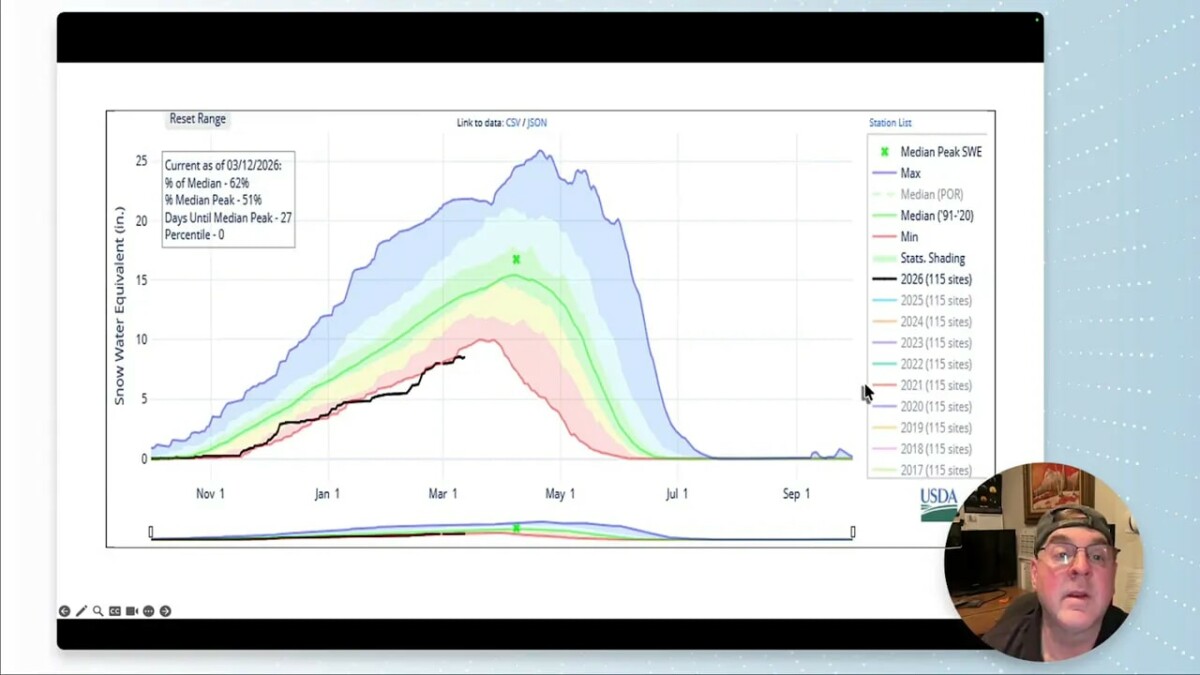Click the back arrow navigation icon
1200x675 pixels.
pos(64,610)
